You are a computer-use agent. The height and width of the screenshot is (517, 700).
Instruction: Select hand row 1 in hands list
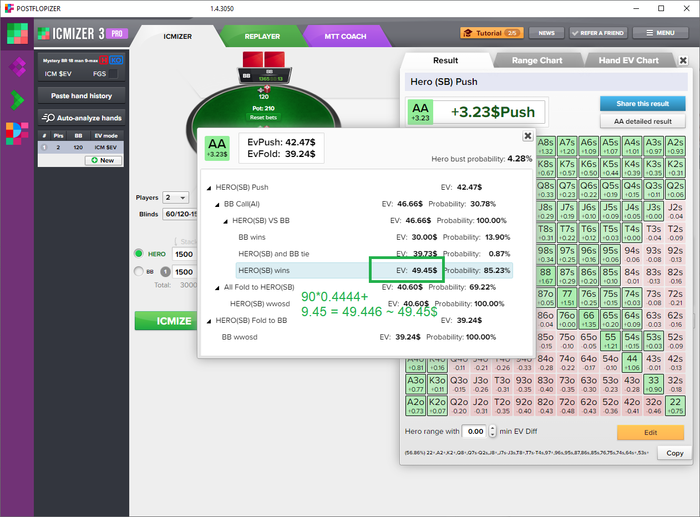(x=81, y=147)
